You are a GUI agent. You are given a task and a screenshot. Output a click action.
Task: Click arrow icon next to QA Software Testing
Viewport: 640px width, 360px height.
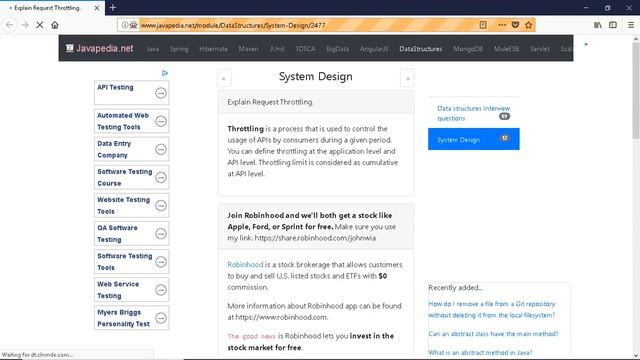tap(161, 234)
